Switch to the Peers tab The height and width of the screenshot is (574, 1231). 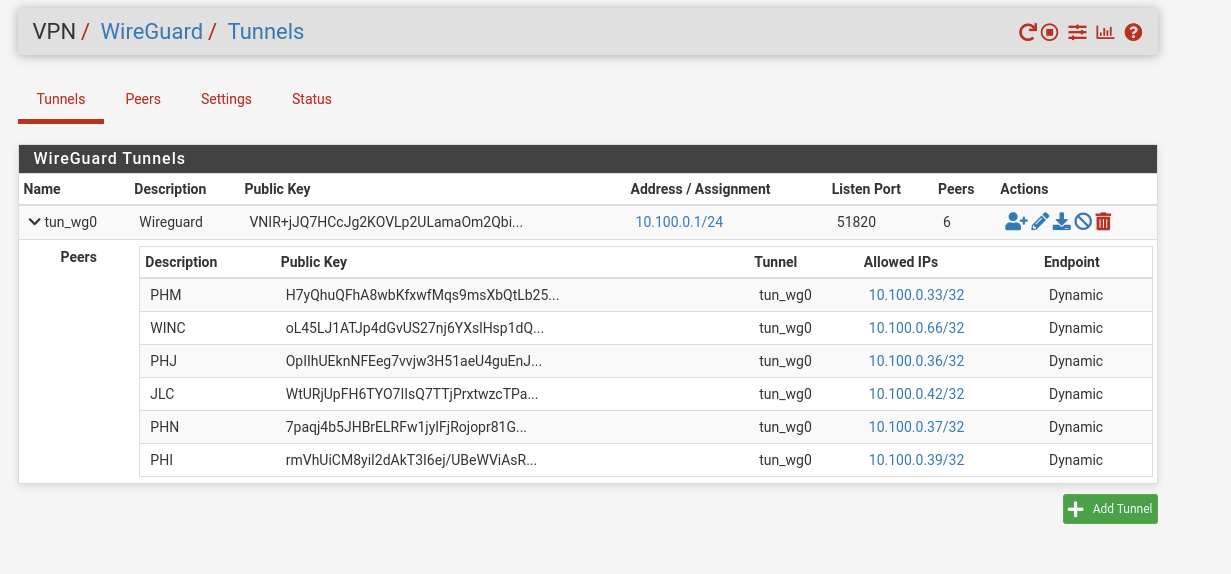[143, 99]
